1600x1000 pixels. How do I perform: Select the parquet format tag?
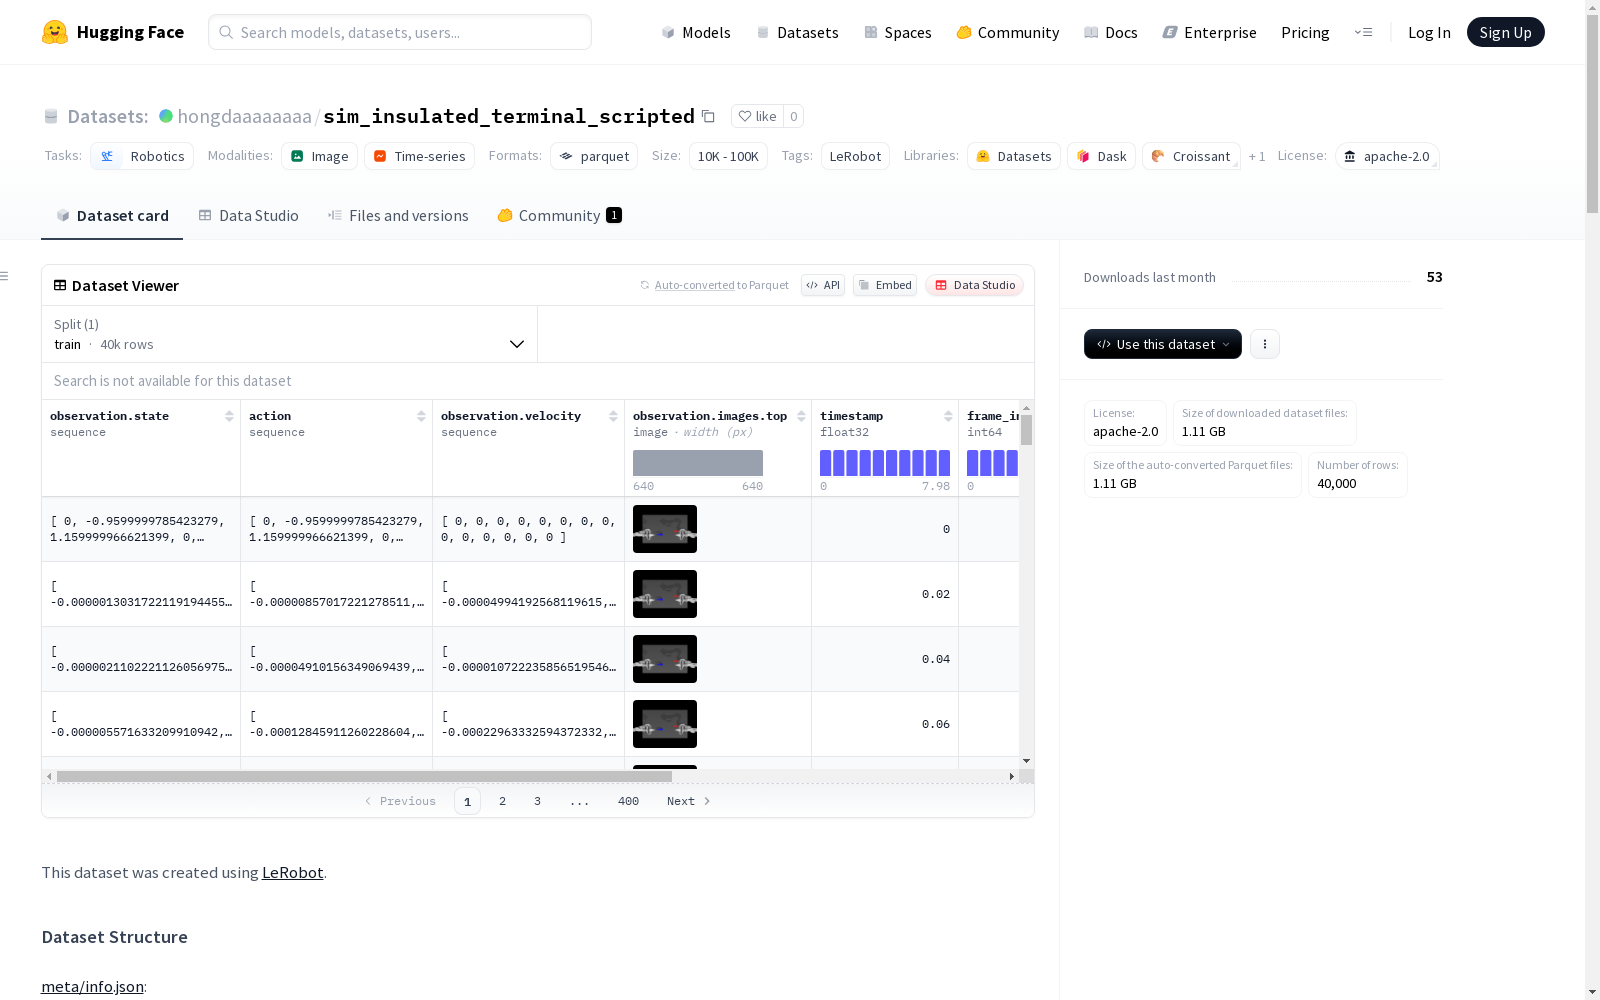pos(594,156)
